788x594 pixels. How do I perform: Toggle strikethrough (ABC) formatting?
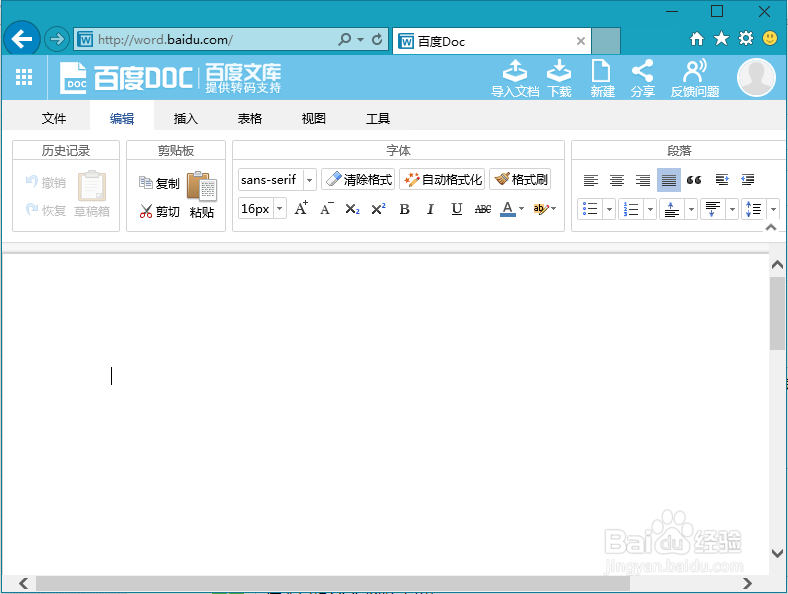[482, 209]
